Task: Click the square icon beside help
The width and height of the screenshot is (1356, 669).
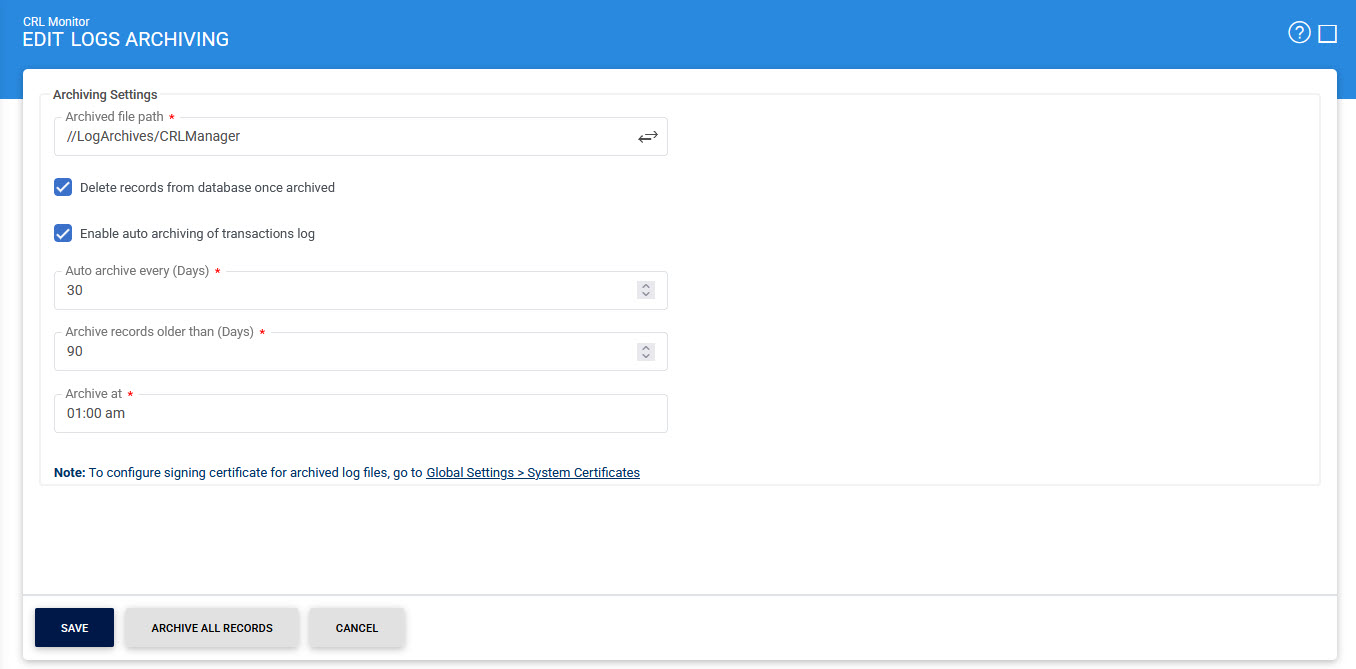Action: point(1327,34)
